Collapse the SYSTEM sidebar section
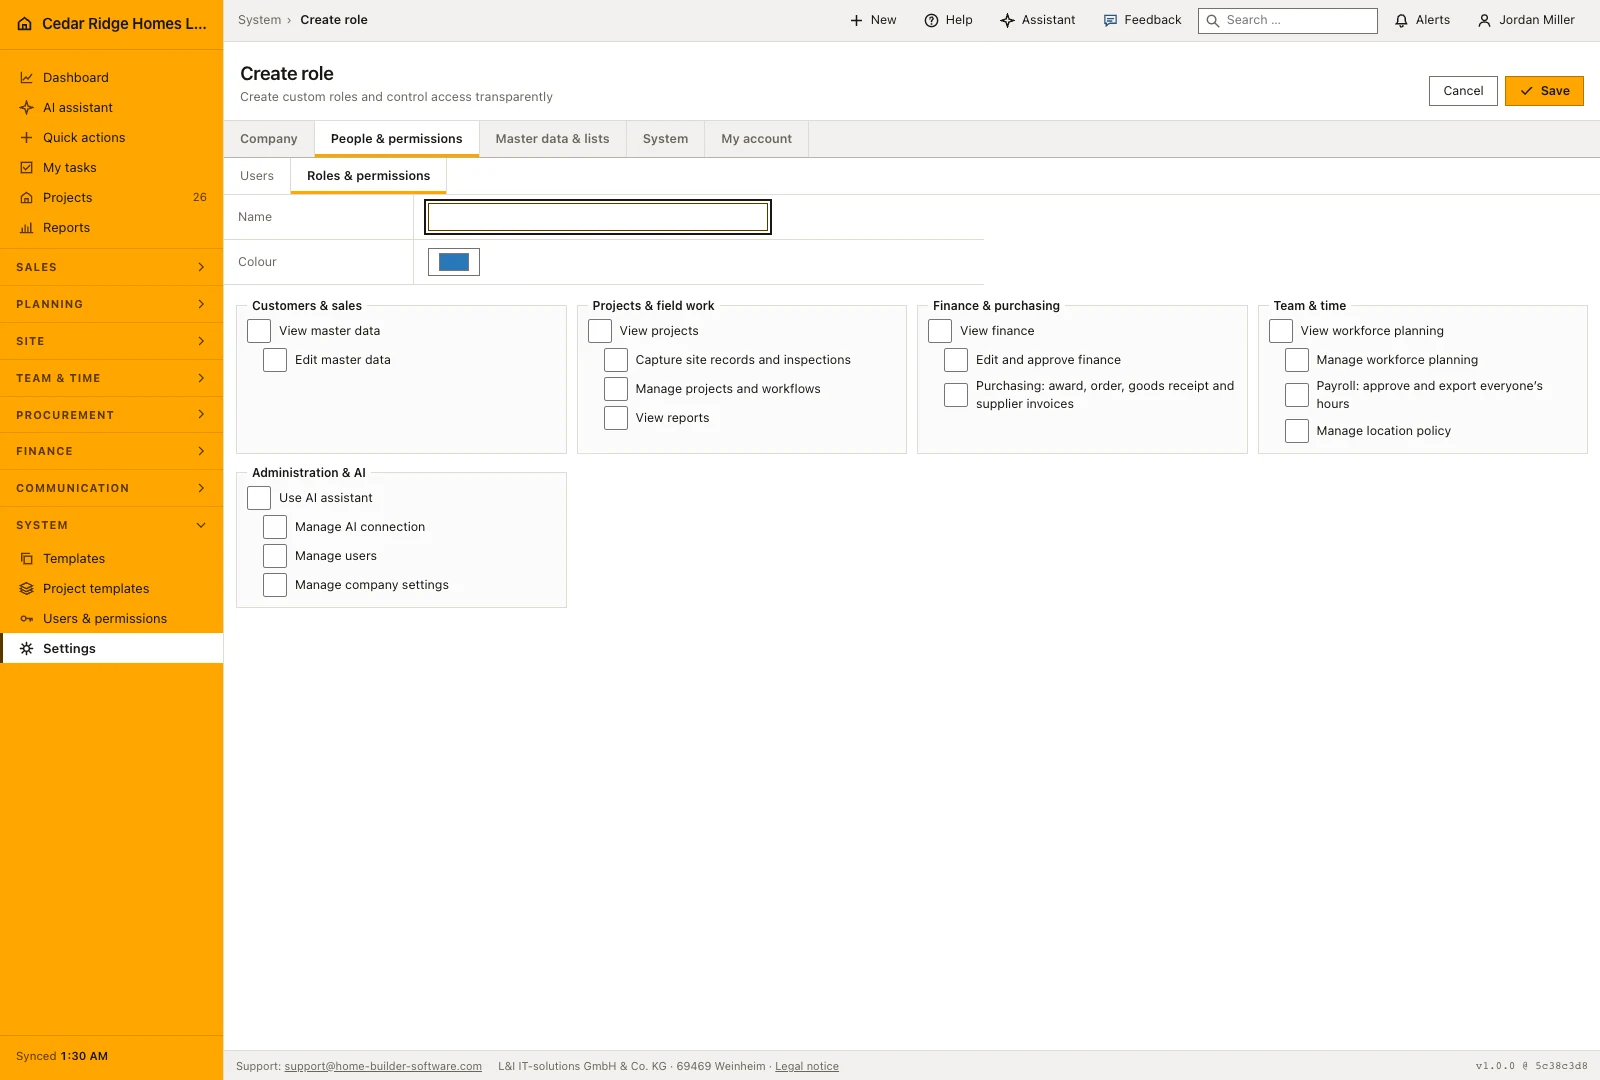 point(111,525)
